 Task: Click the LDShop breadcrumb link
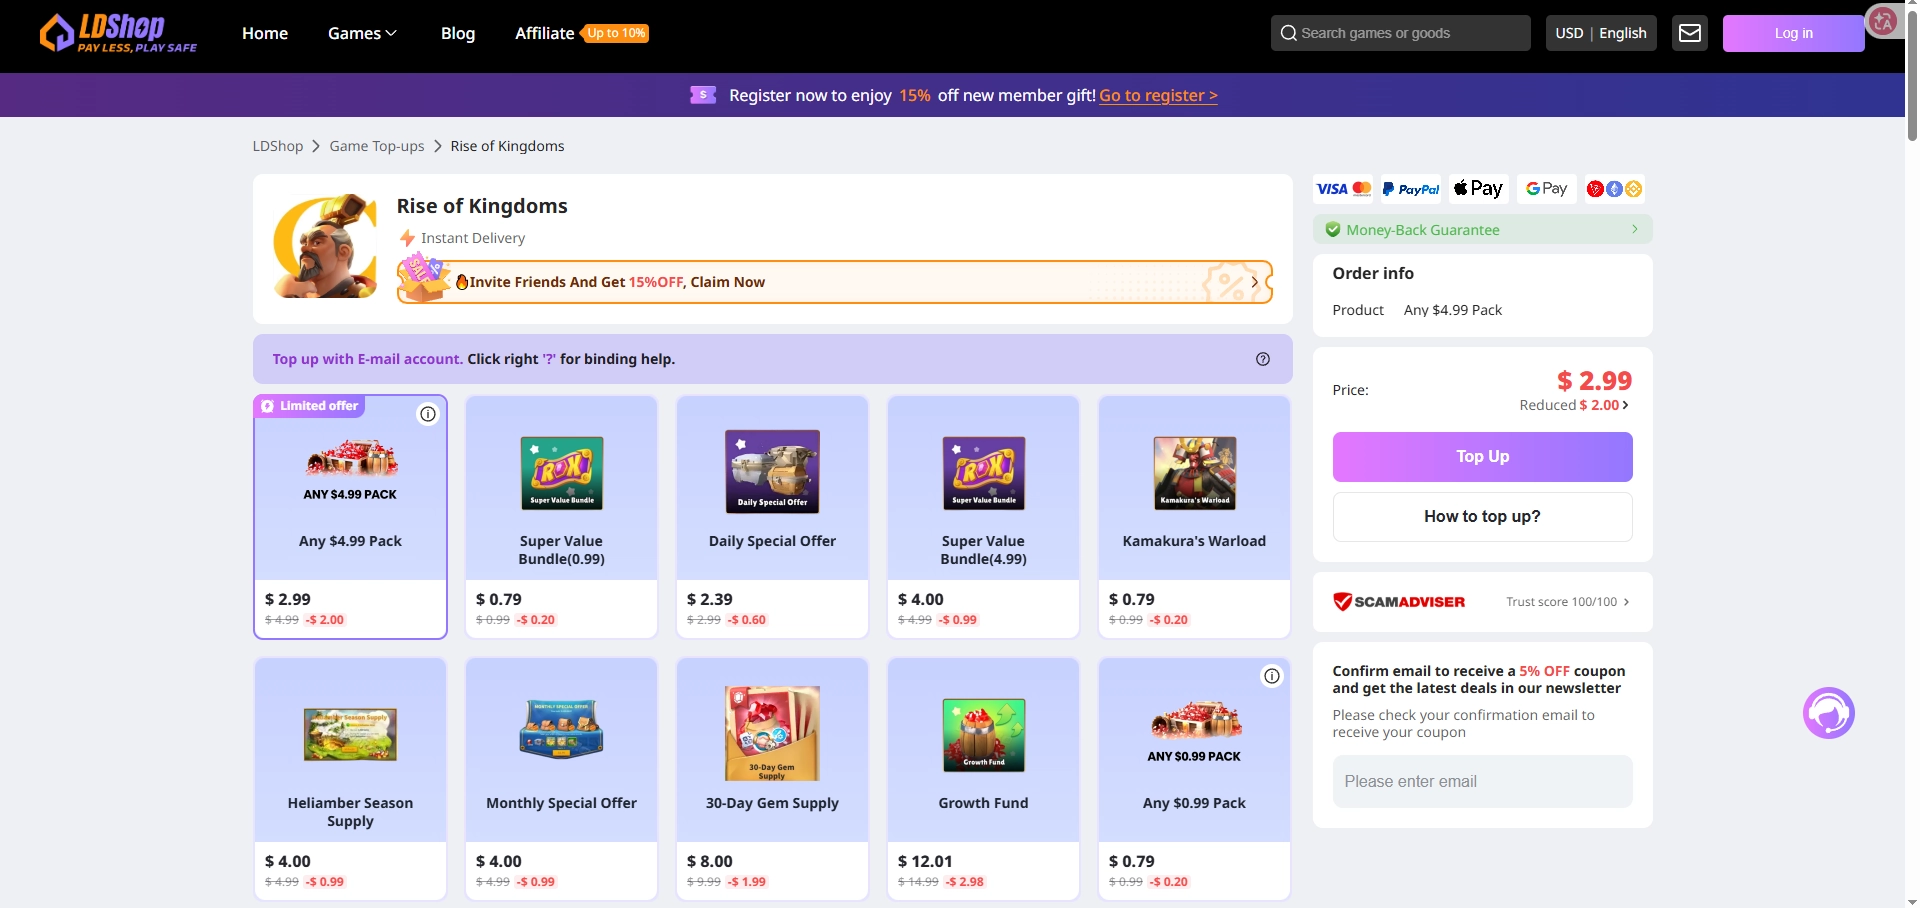277,146
